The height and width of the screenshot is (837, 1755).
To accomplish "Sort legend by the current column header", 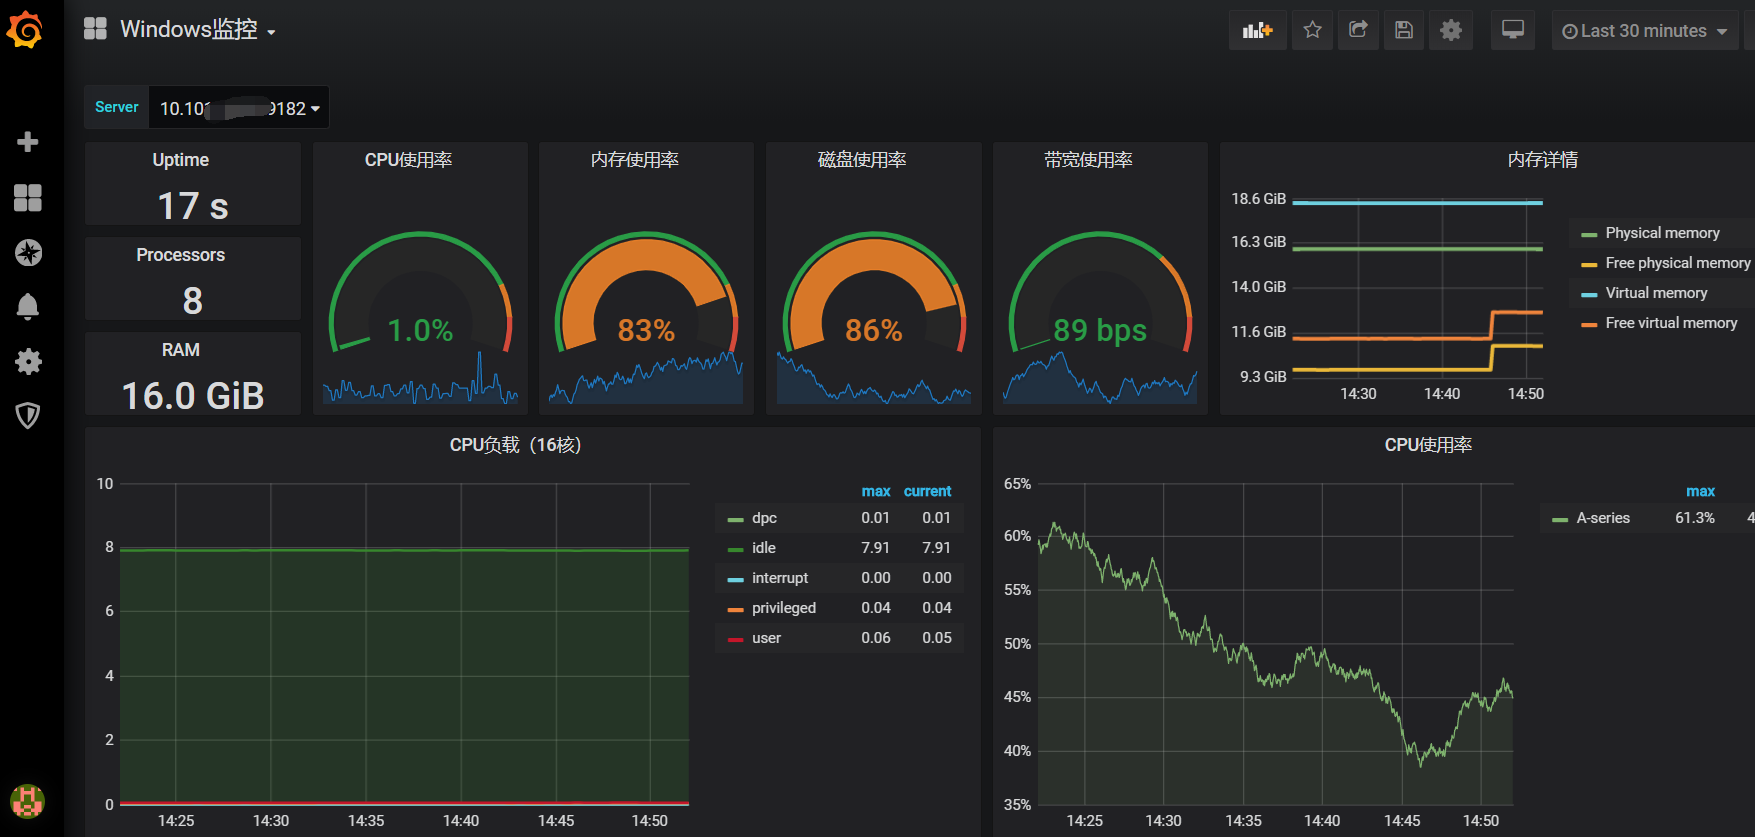I will pyautogui.click(x=927, y=491).
